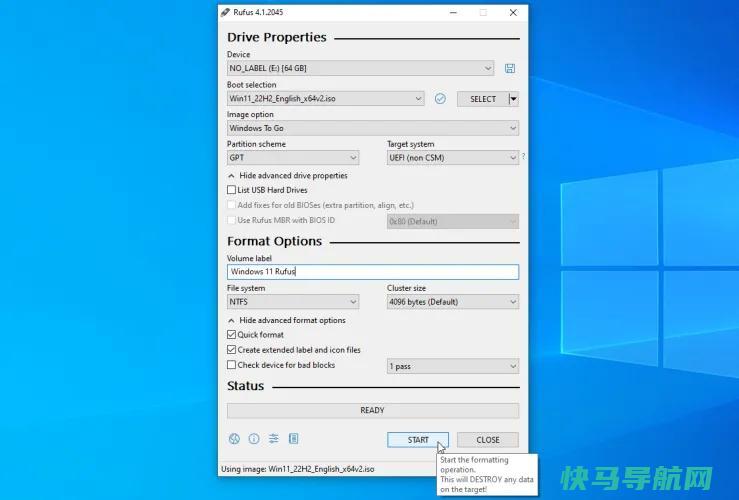Enable Check device for bad blocks
The image size is (739, 500).
pos(231,365)
